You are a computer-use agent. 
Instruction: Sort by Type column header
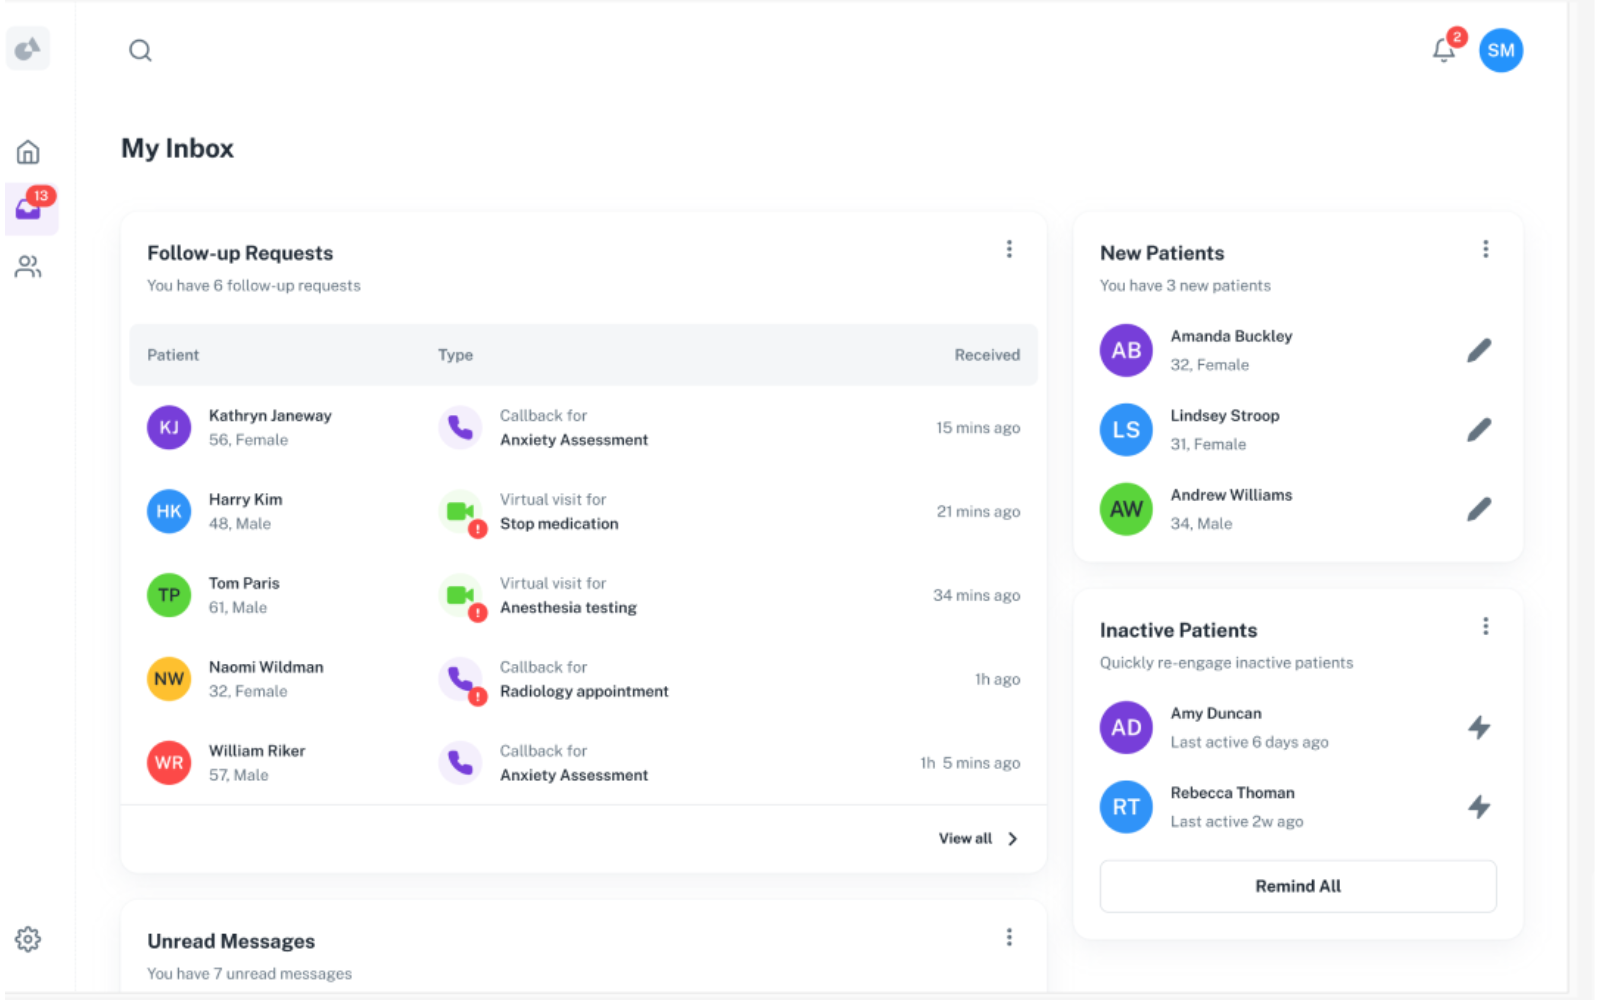click(455, 355)
